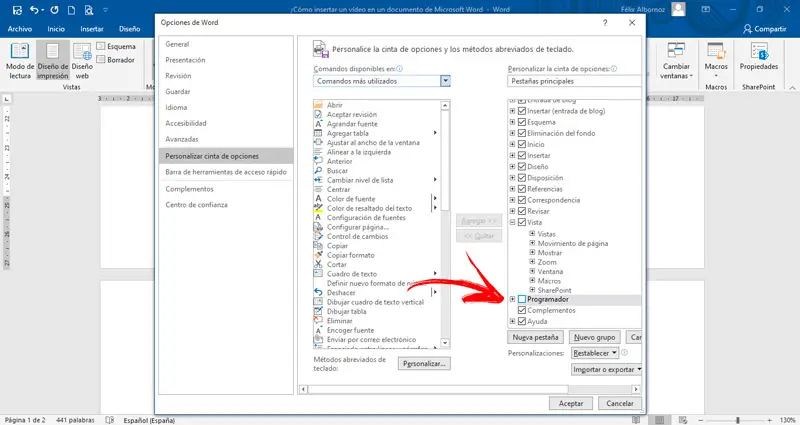Click Español (España) language in status bar
The image size is (800, 425).
[x=149, y=420]
